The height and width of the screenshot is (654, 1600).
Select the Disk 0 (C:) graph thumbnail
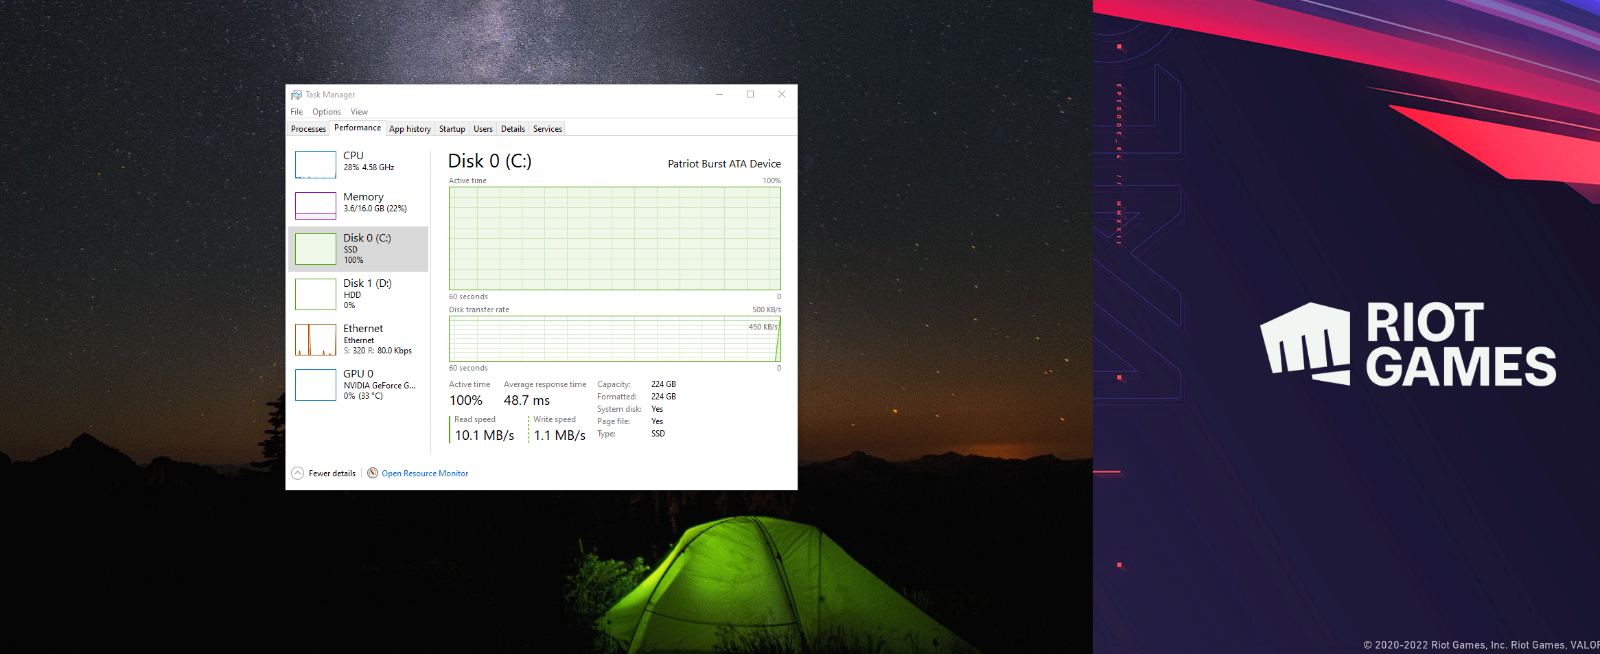click(315, 249)
